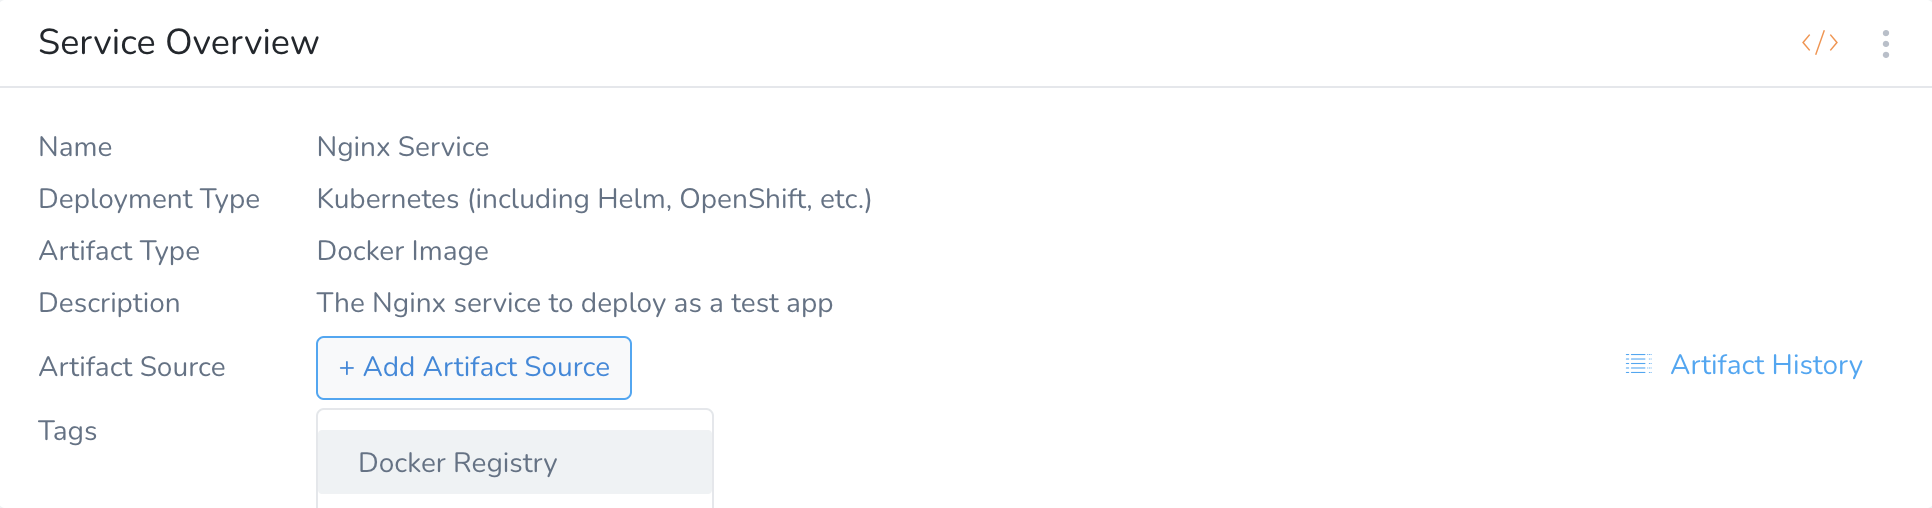Click the plus sign in Add Artifact Source
The width and height of the screenshot is (1932, 508).
click(347, 368)
